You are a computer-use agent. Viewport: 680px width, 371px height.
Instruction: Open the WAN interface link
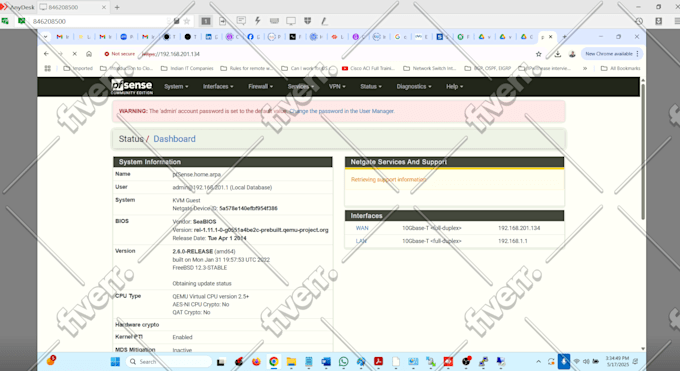362,228
